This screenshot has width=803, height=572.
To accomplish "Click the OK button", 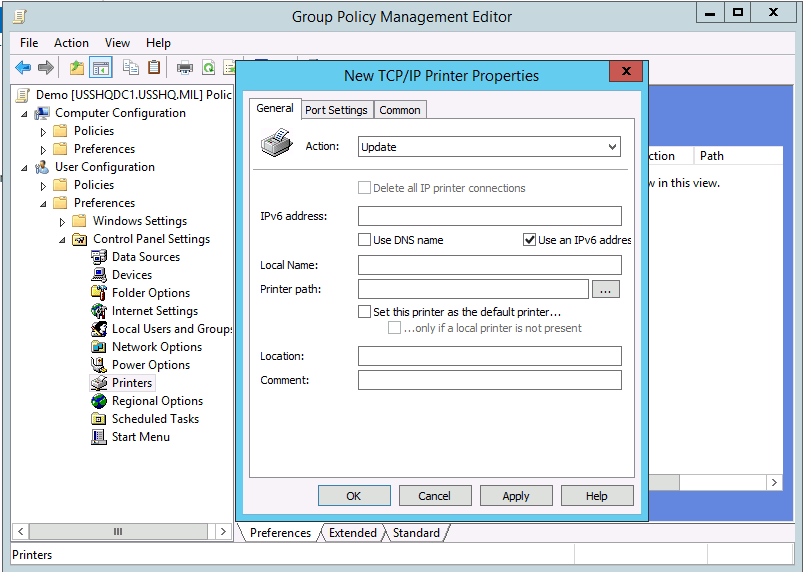I will (x=354, y=496).
